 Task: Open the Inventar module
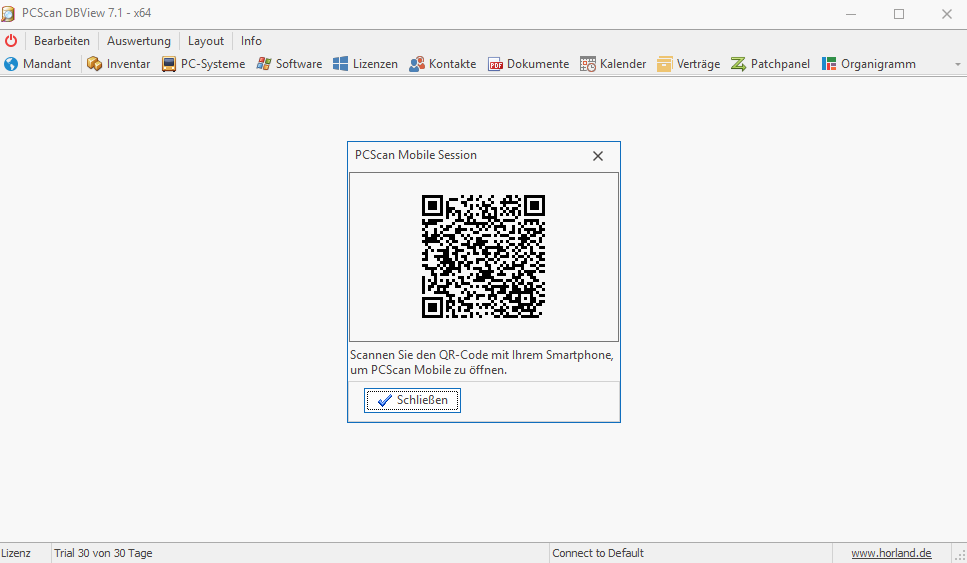pos(118,64)
